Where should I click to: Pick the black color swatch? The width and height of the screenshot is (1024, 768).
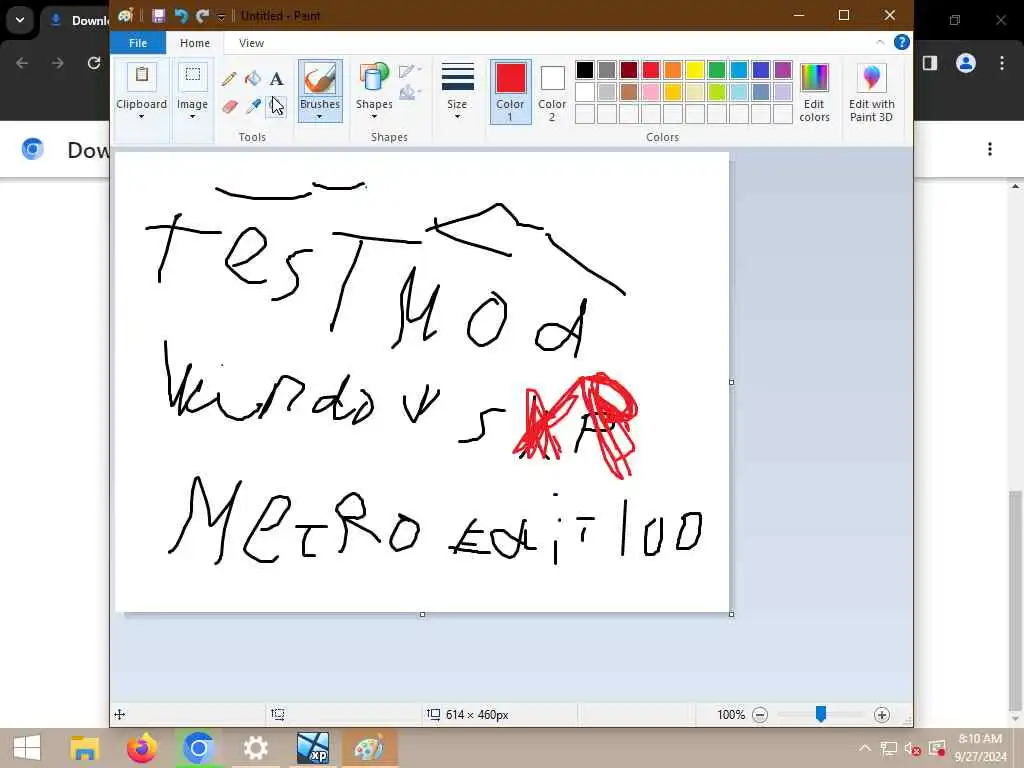585,70
